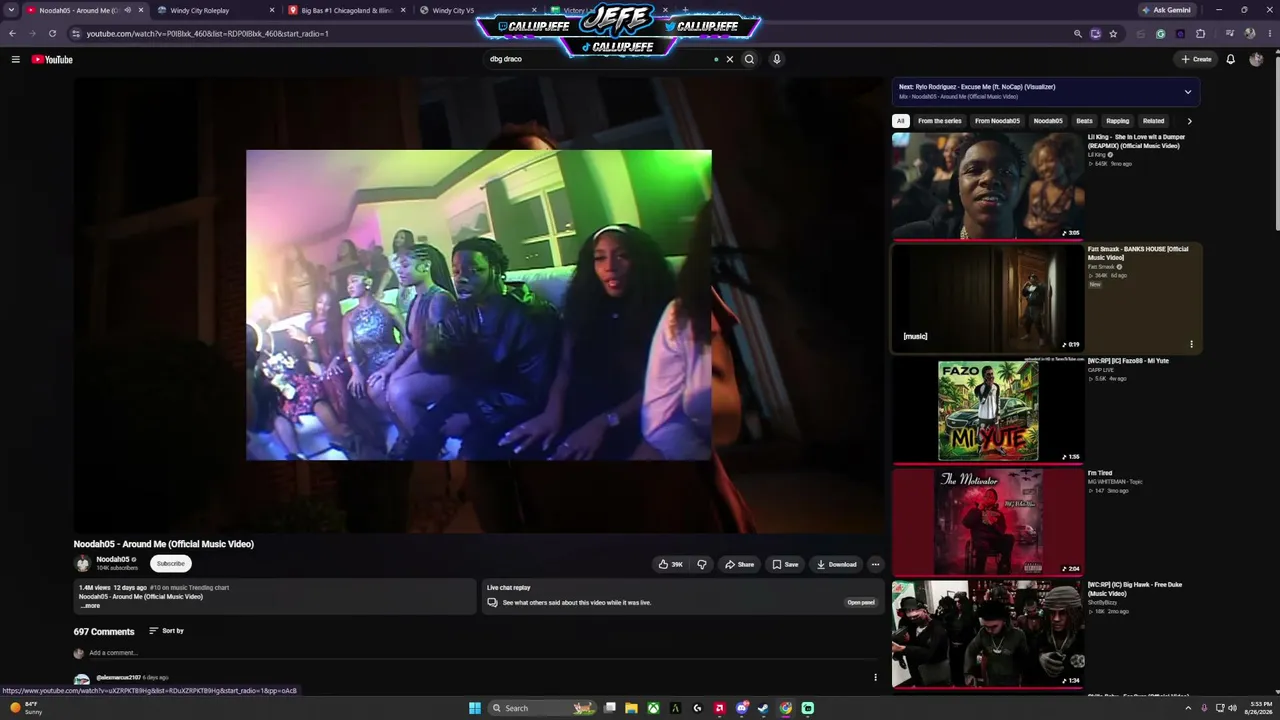
Task: Open the Windows Start menu
Action: pos(475,708)
